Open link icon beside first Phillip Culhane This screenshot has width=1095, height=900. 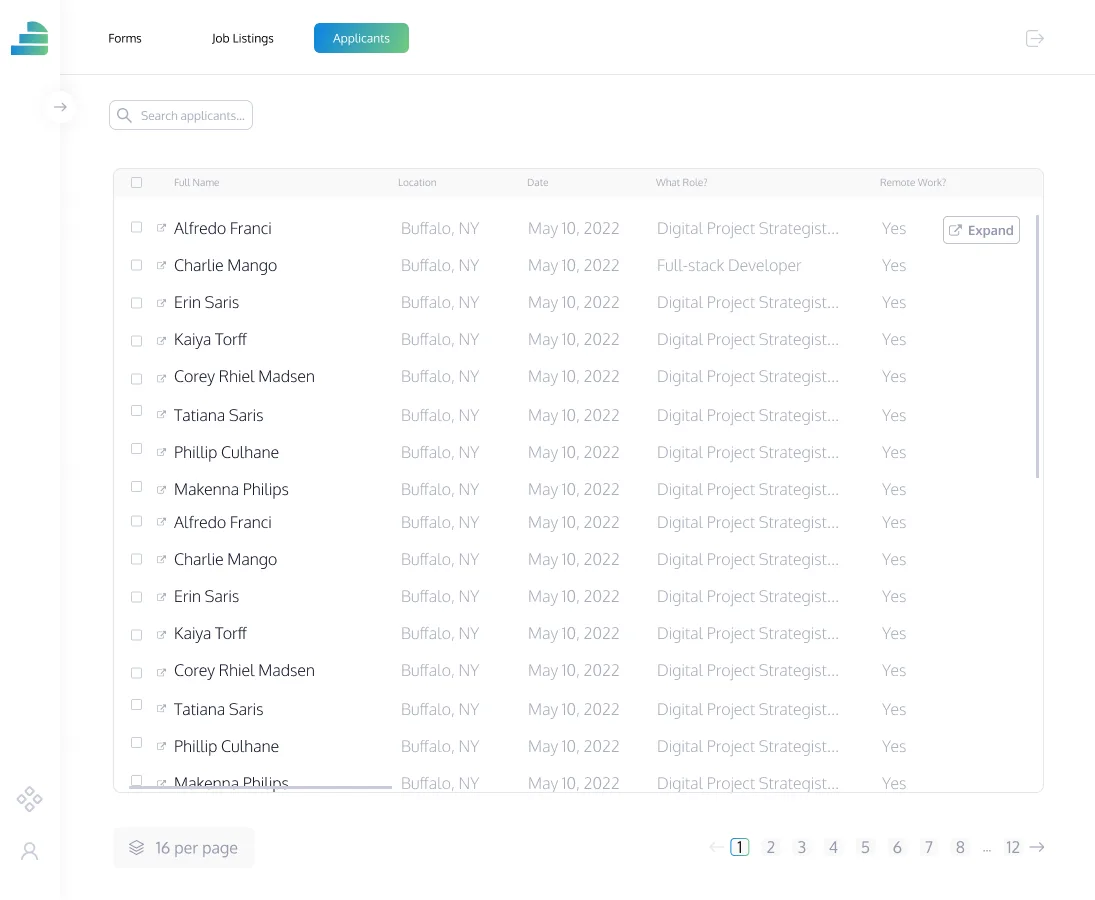coord(161,452)
